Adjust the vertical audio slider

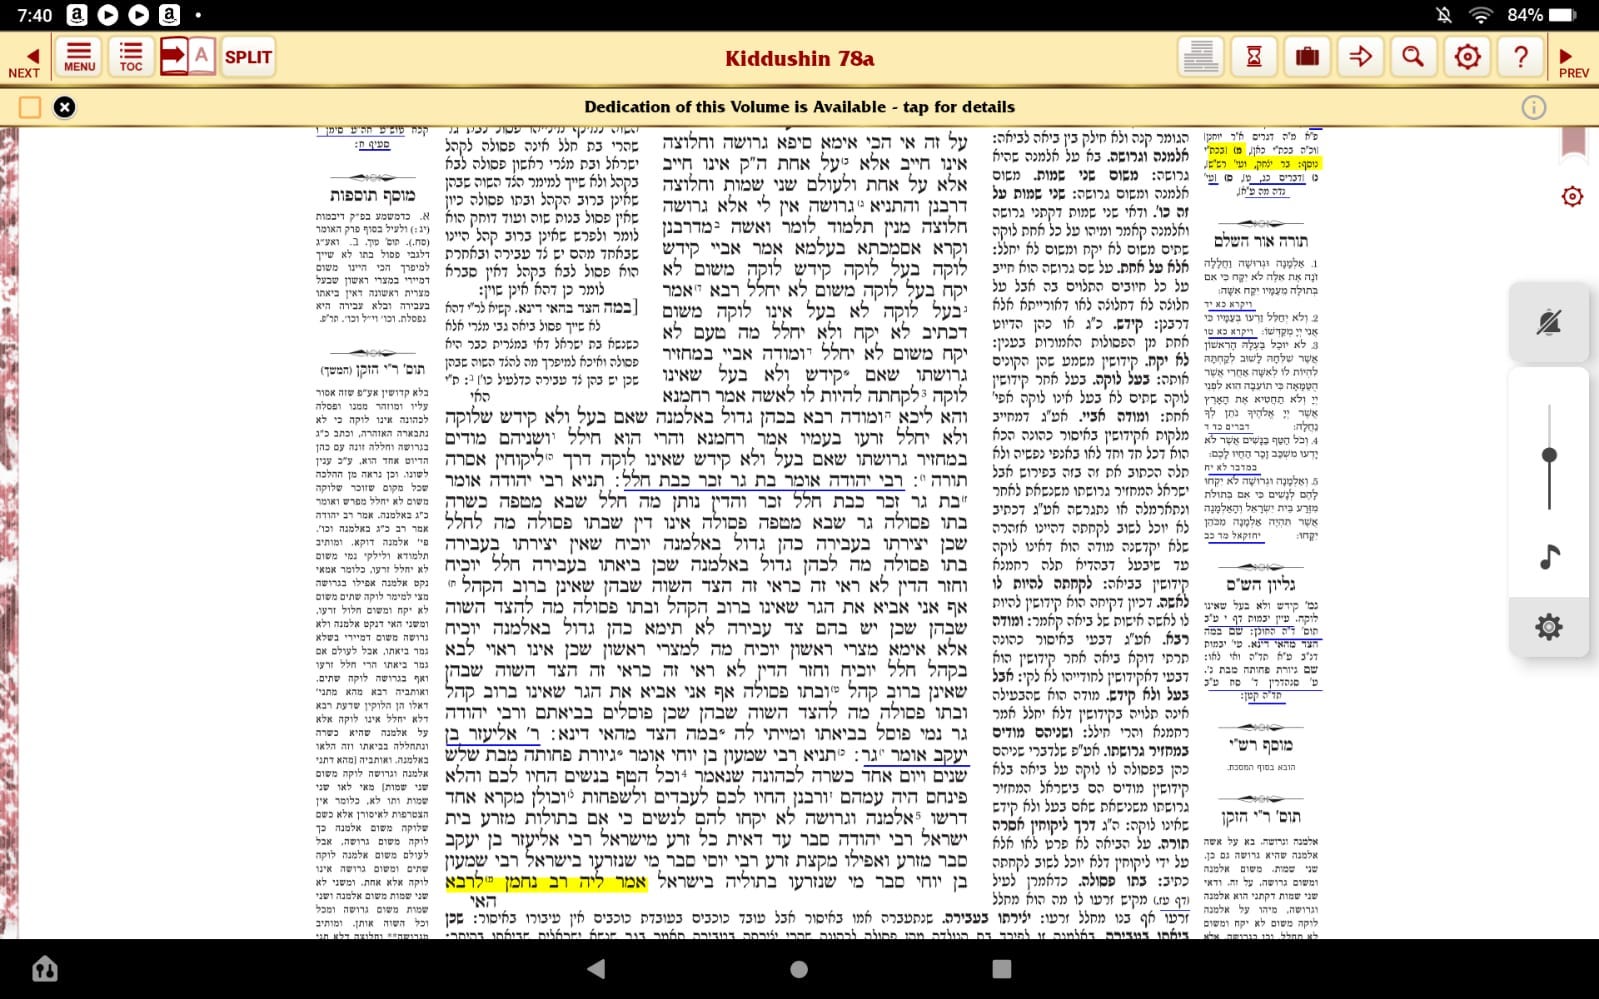pyautogui.click(x=1549, y=456)
